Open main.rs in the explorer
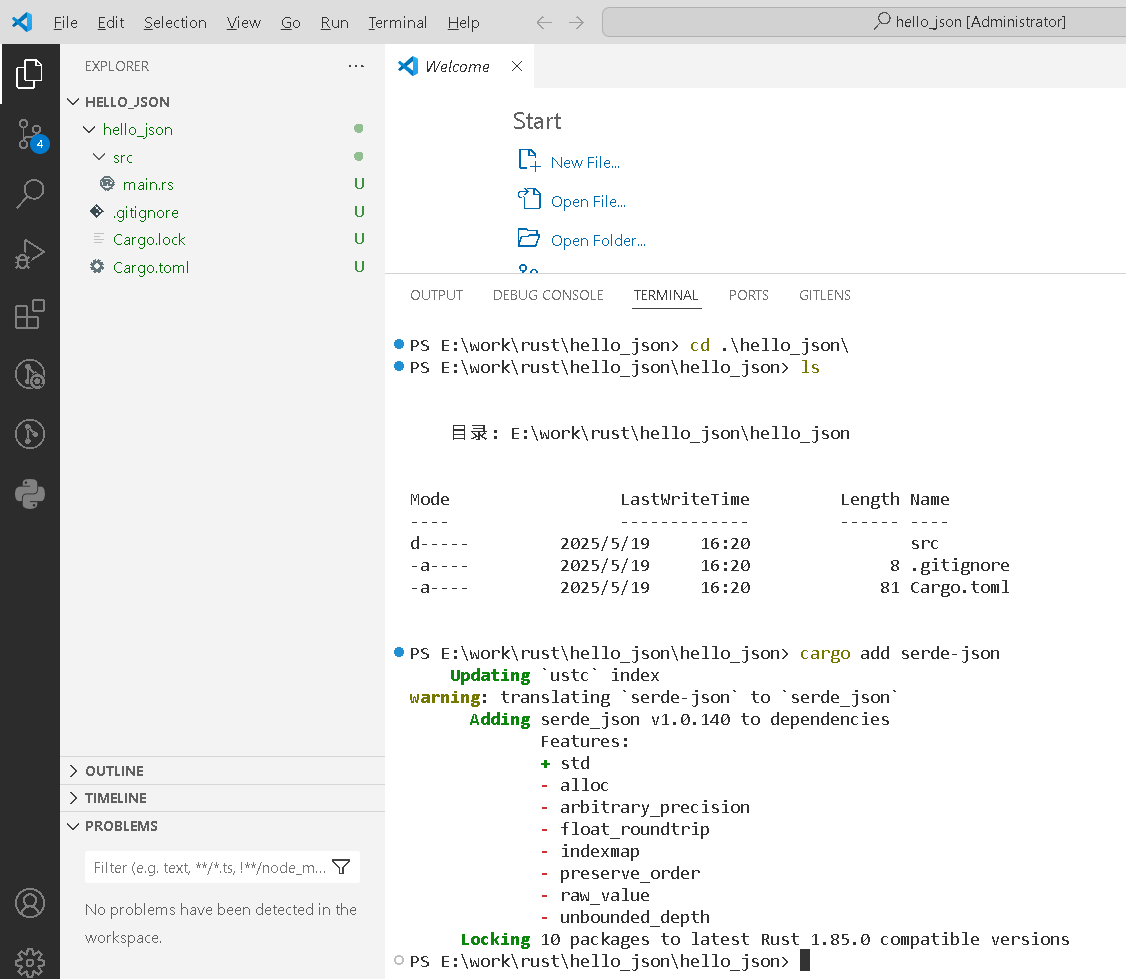Image resolution: width=1126 pixels, height=979 pixels. tap(148, 184)
